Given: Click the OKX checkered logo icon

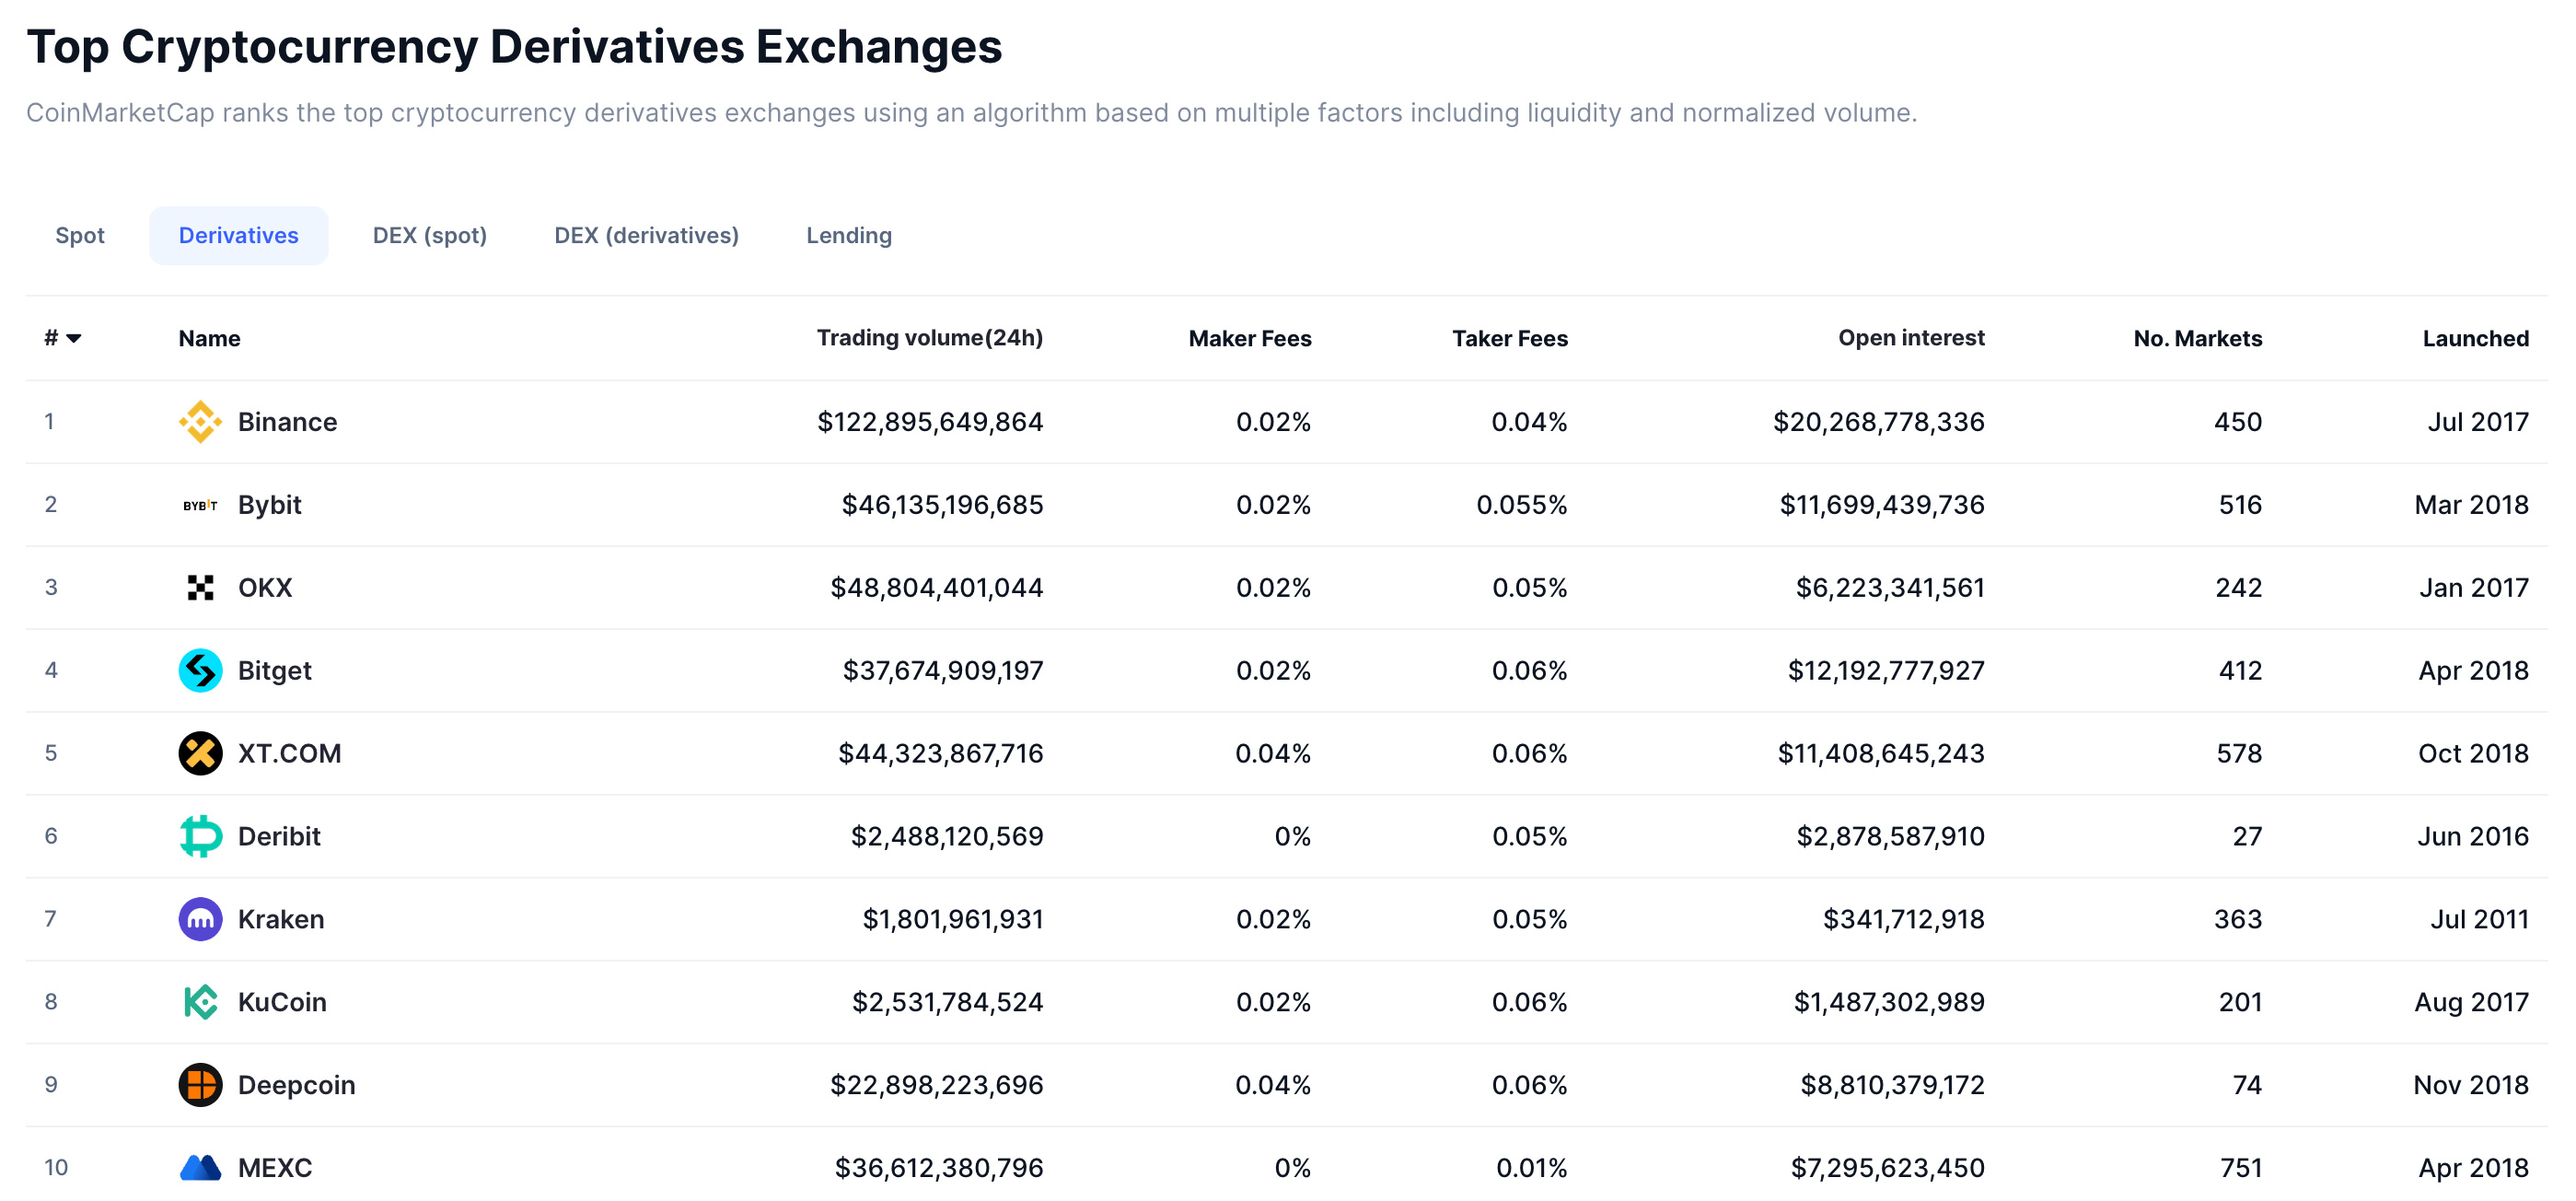Looking at the screenshot, I should point(200,587).
